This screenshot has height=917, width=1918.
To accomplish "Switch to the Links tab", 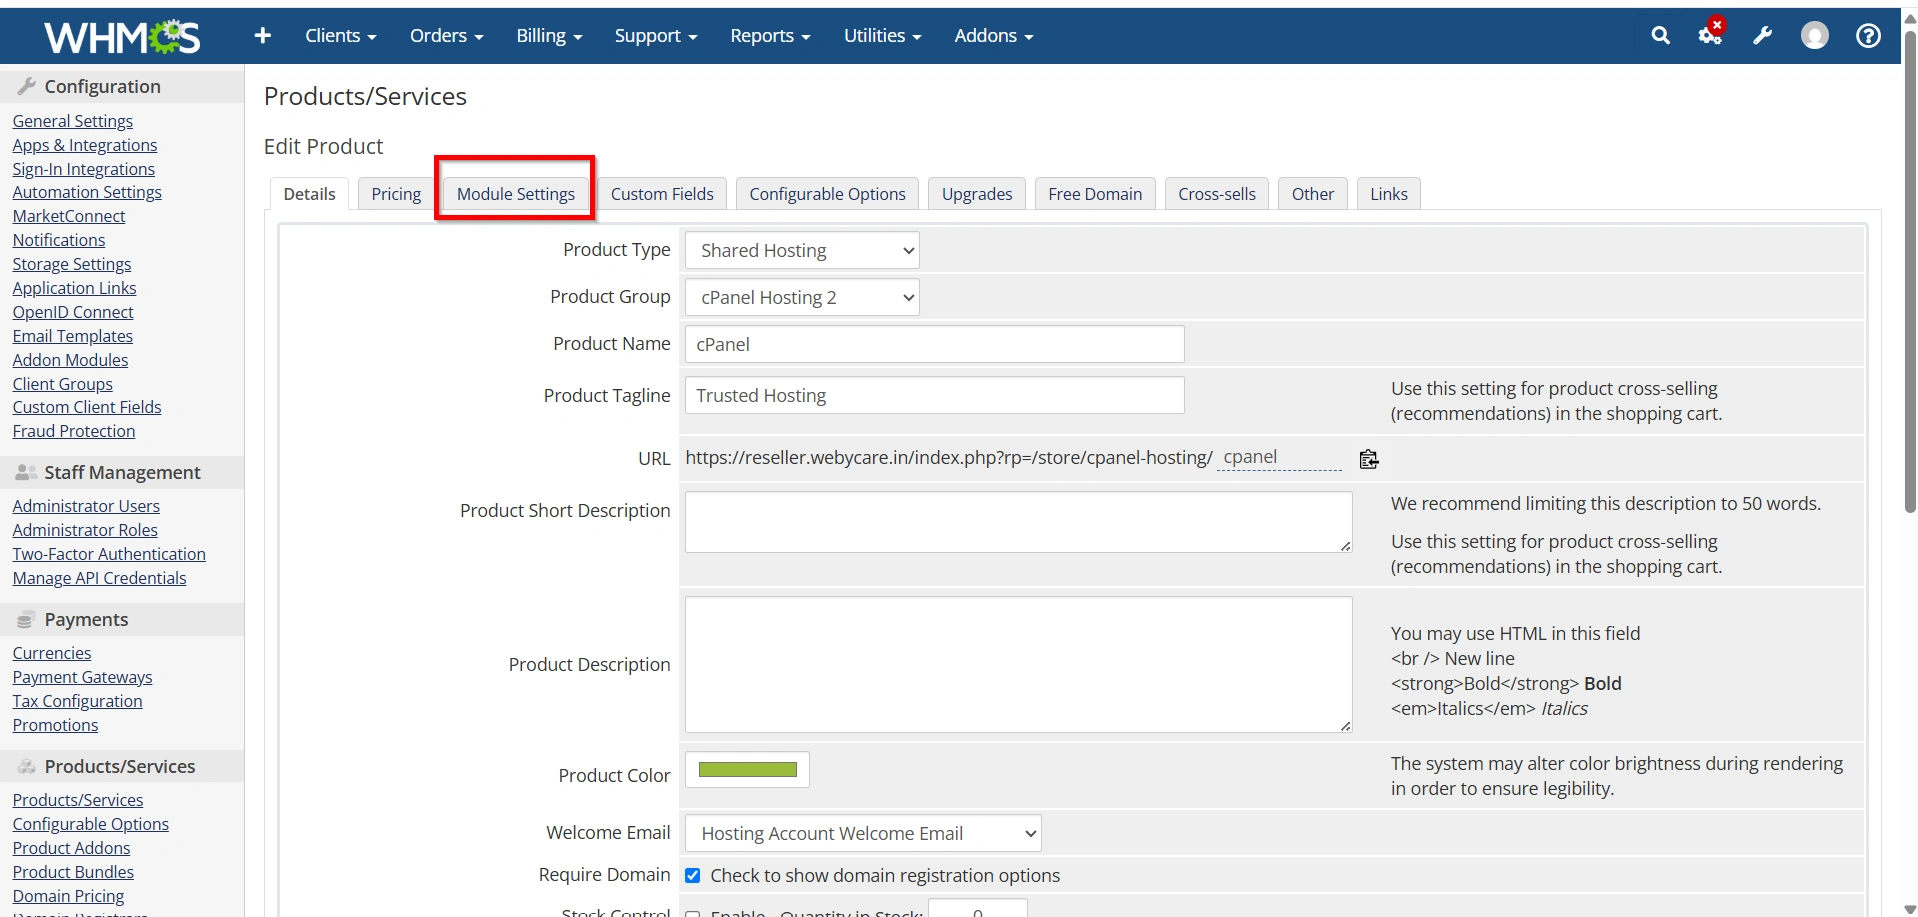I will pos(1389,194).
